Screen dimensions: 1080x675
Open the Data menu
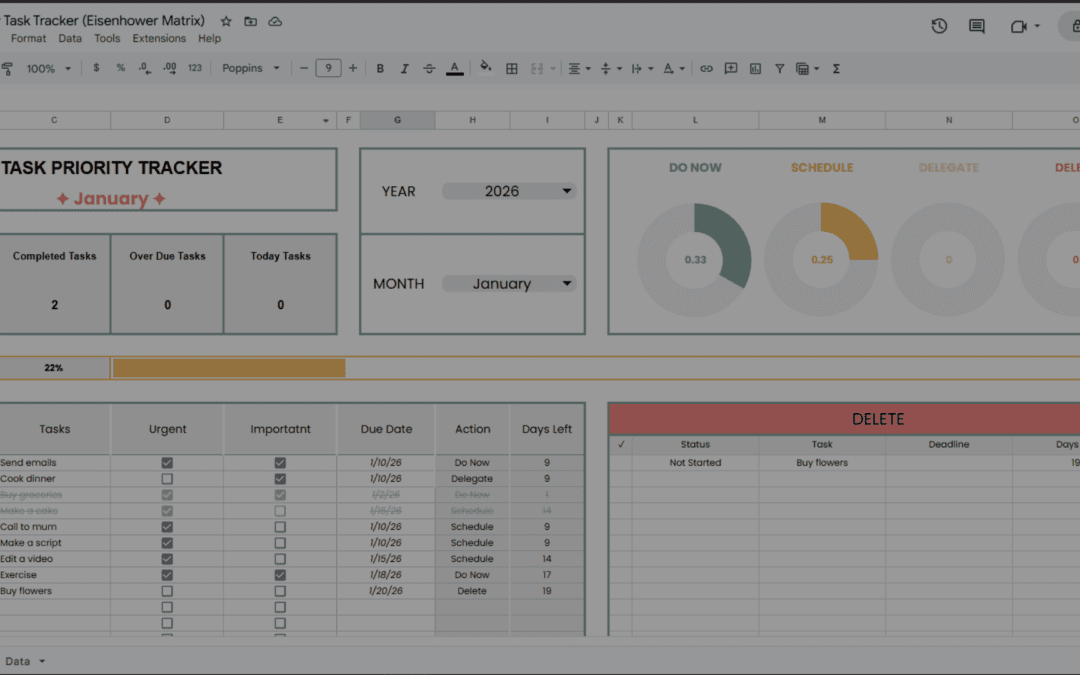70,38
